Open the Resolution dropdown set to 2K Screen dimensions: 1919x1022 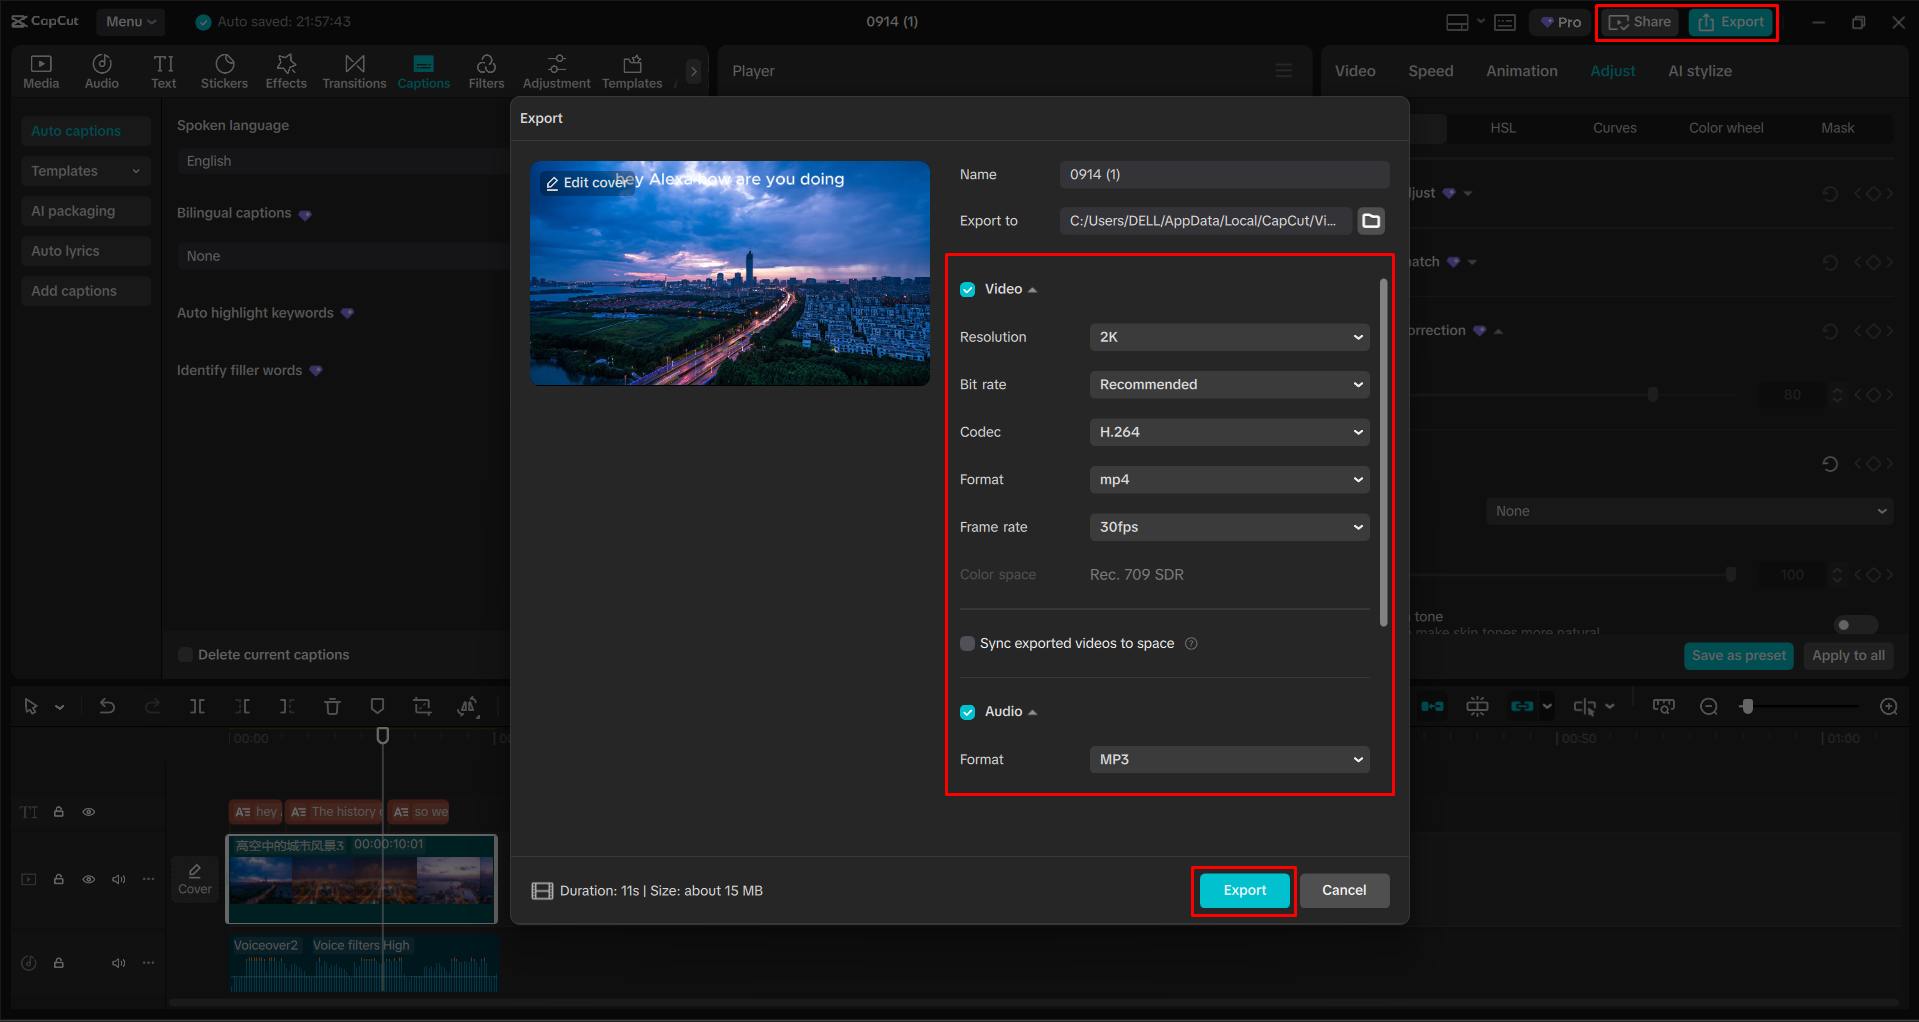[x=1228, y=337]
